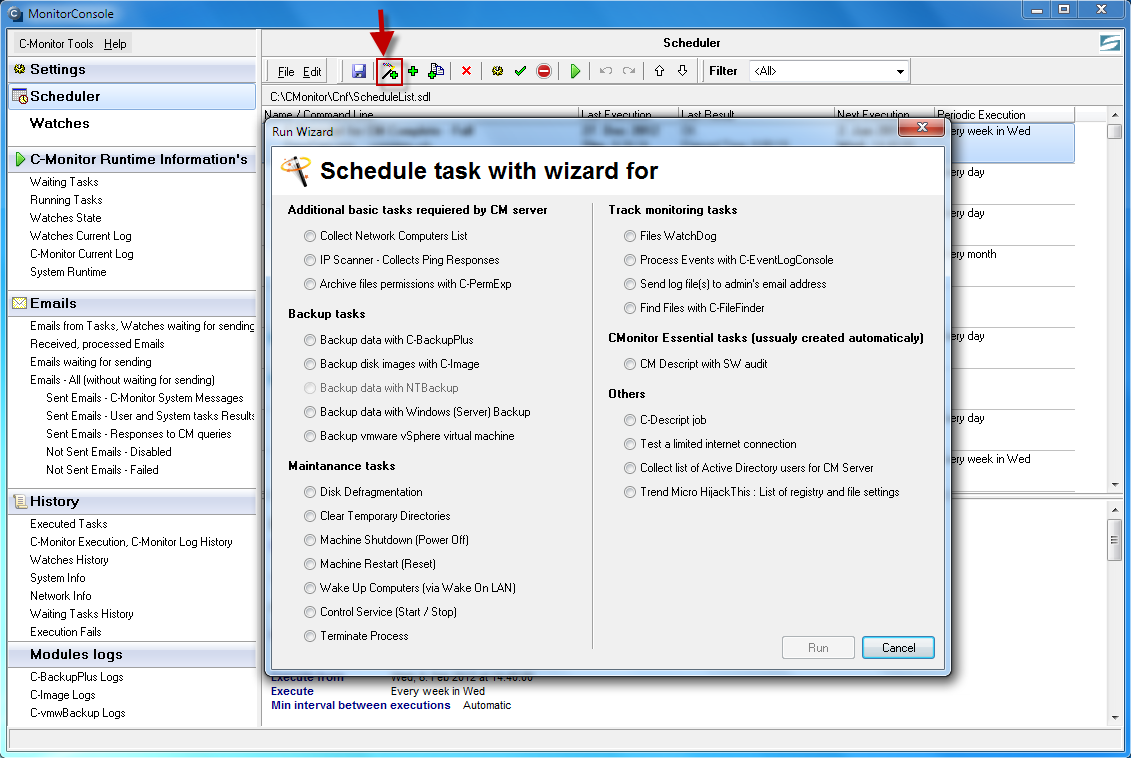Select C-Descript job radio button
Screen dimensions: 1131x758
630,420
